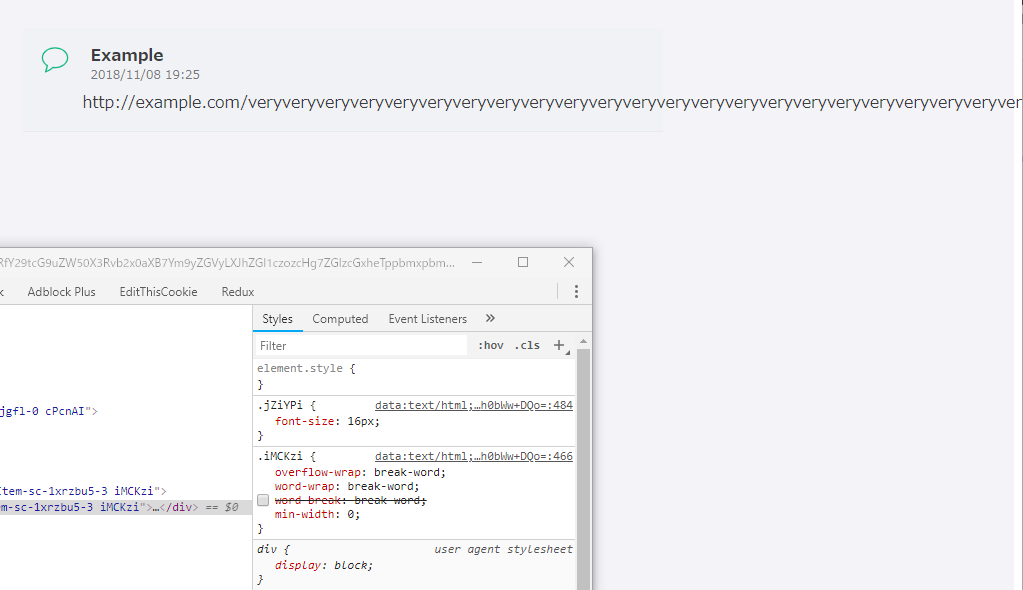Open the EditThisCookie panel tab
Viewport: 1023px width, 590px height.
[158, 292]
